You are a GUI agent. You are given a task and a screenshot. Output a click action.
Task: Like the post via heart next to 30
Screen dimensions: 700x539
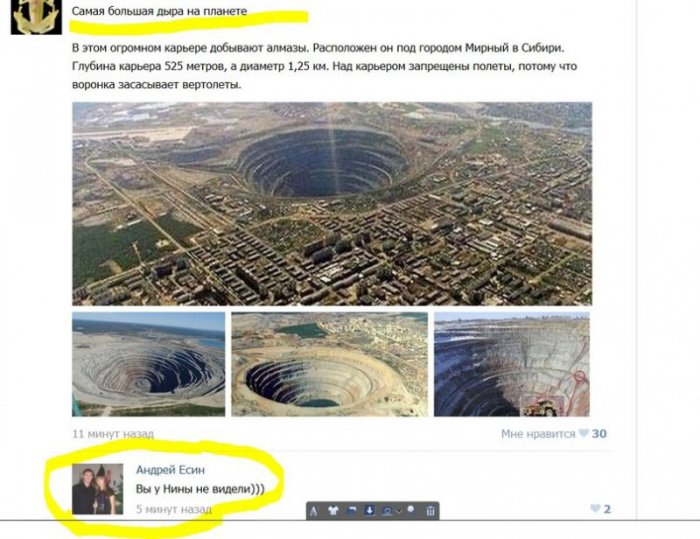(x=583, y=433)
